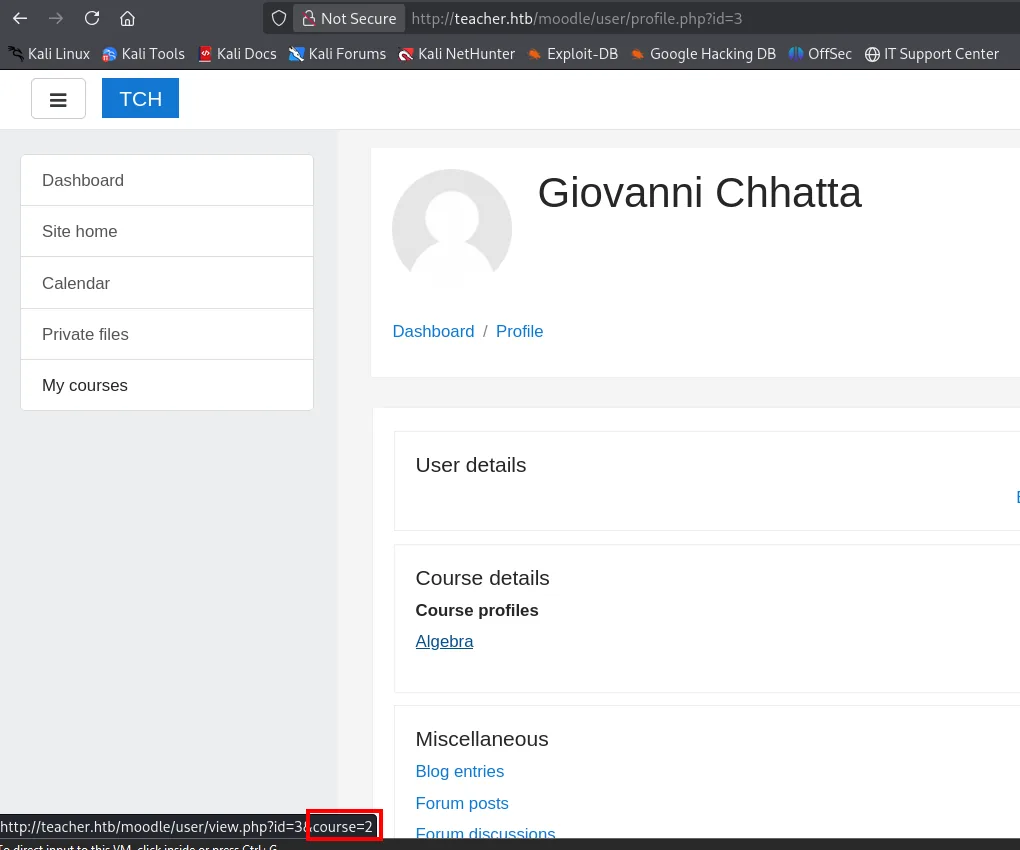Click the Course profiles label
1020x850 pixels.
477,610
